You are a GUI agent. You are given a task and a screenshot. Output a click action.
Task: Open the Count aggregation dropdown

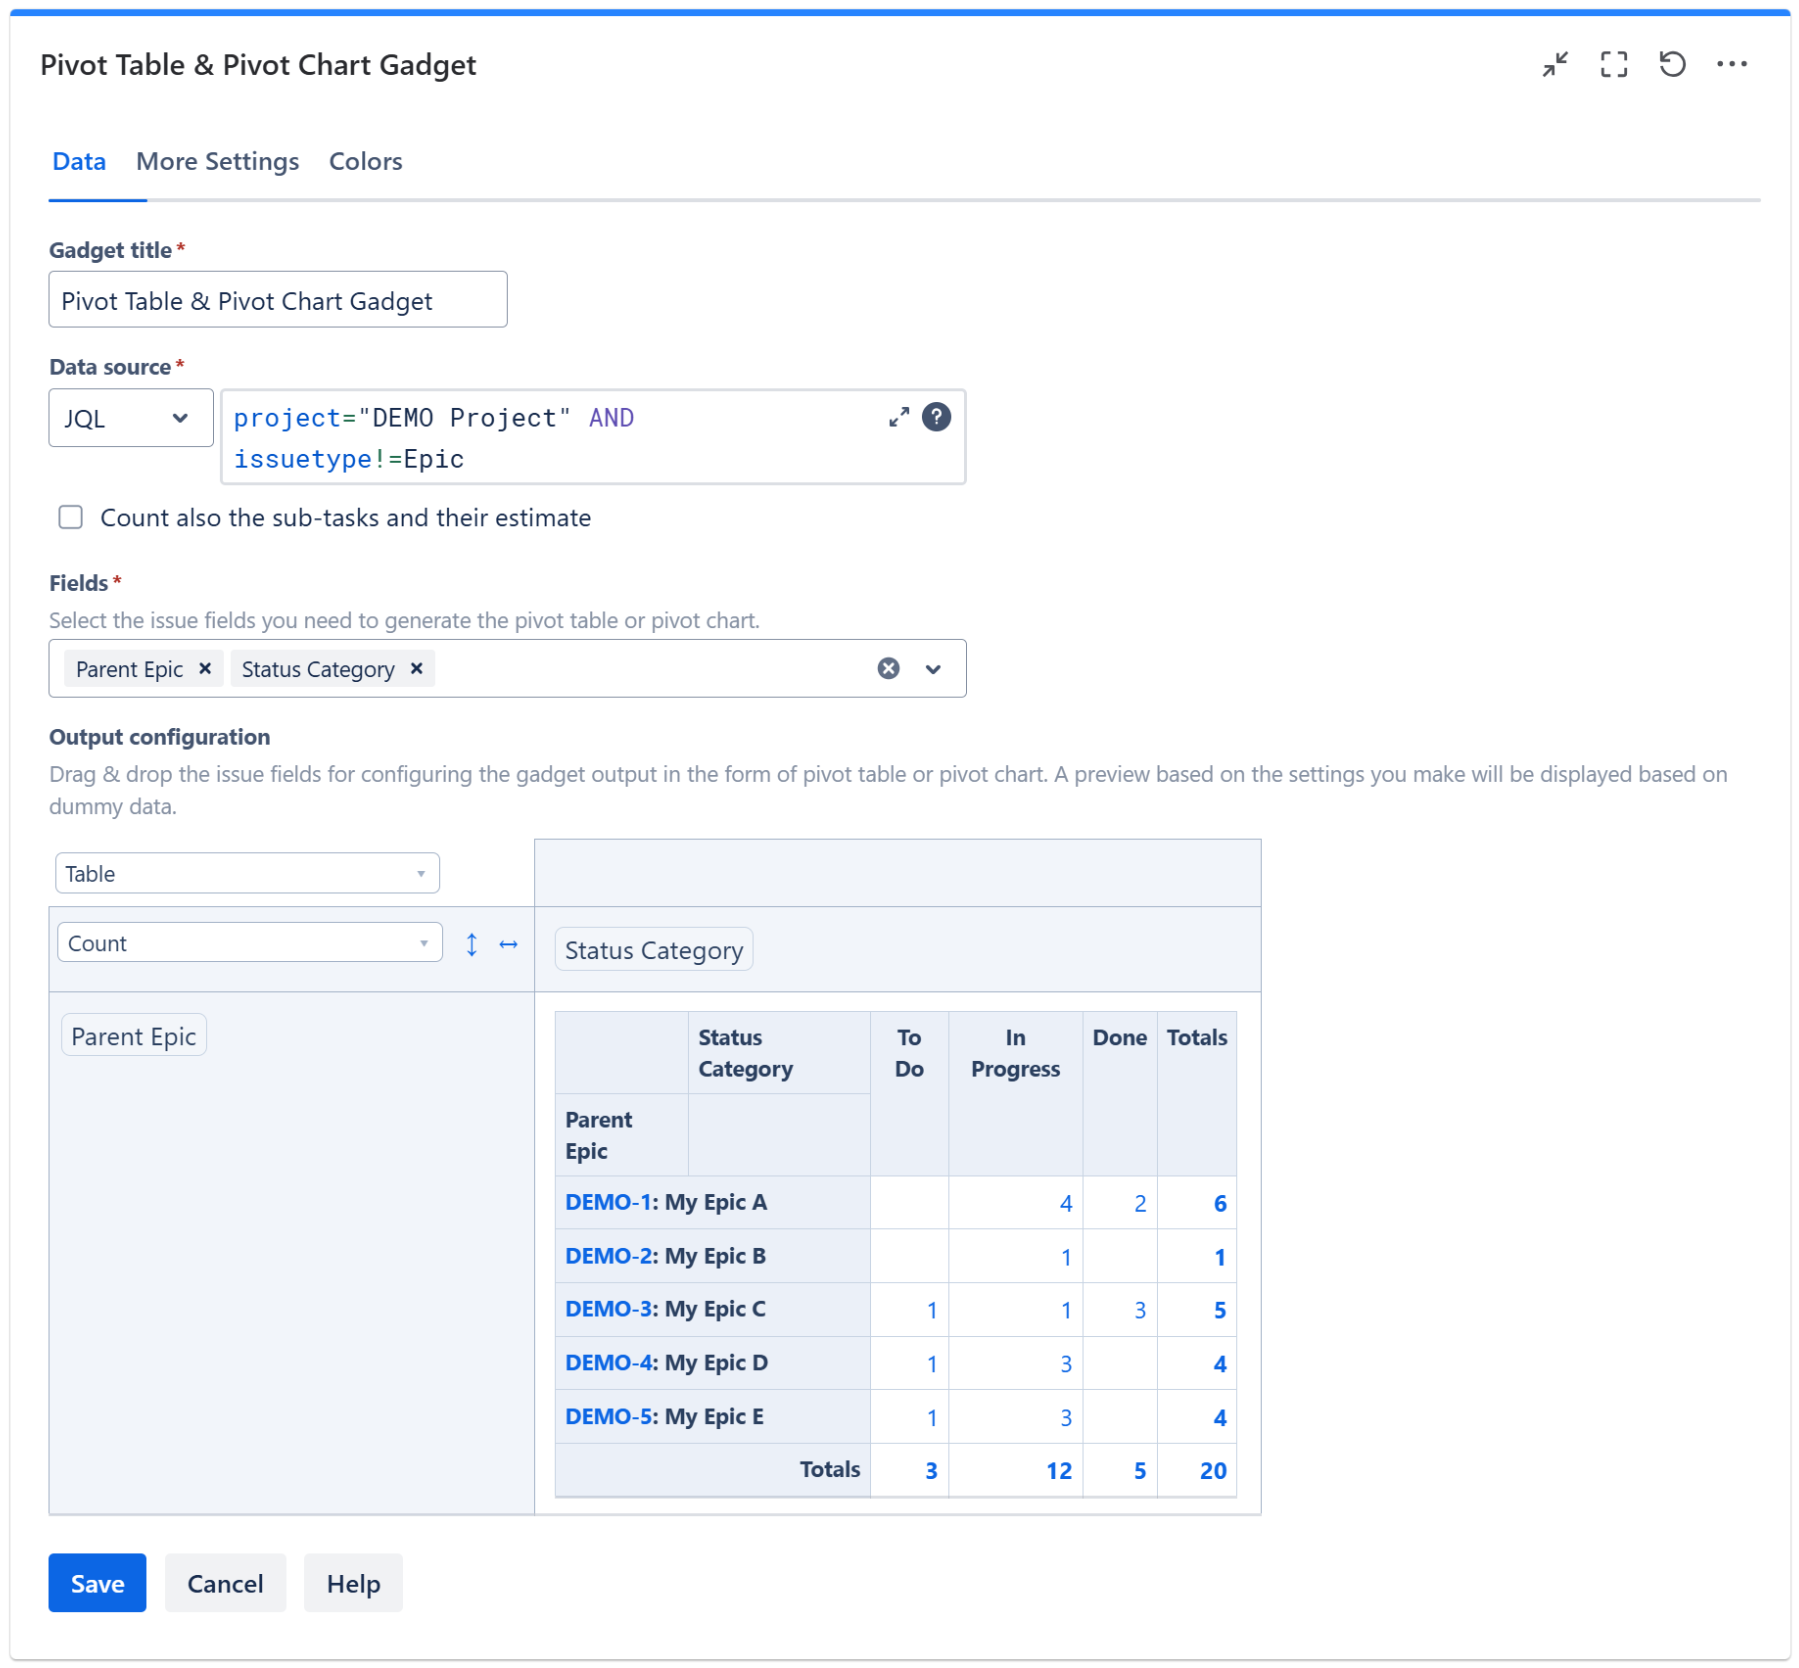[x=249, y=943]
